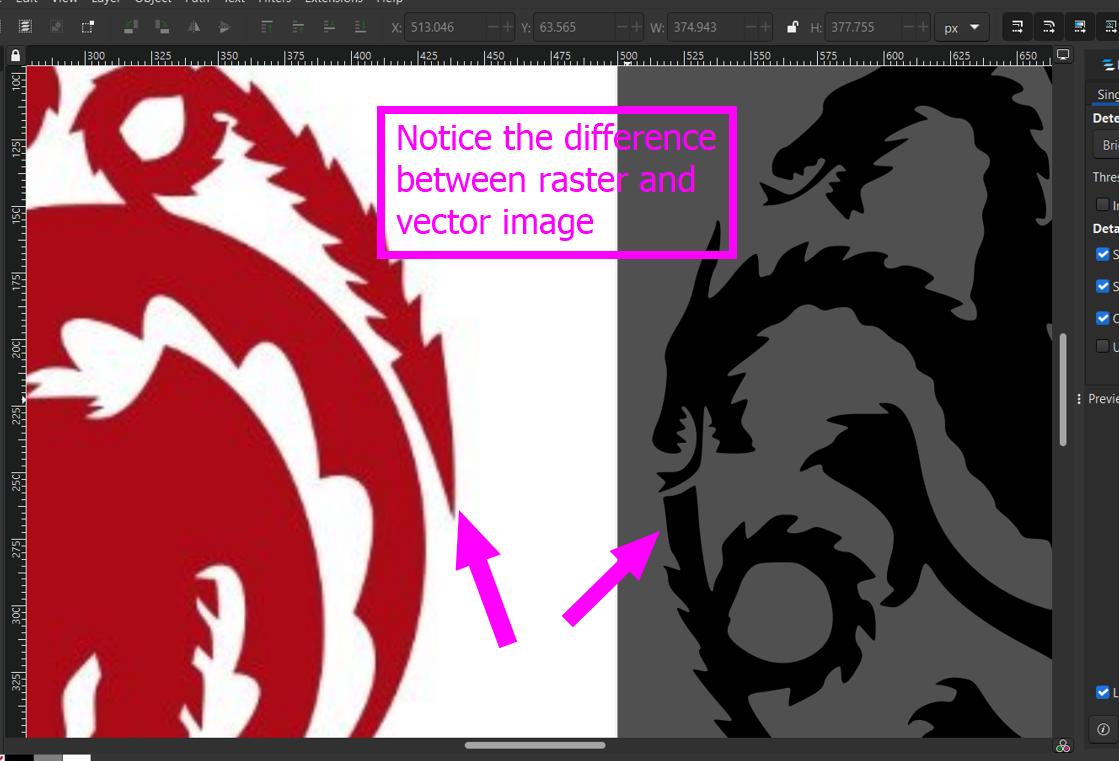
Task: Click the horizontal canvas scrollbar
Action: (535, 745)
